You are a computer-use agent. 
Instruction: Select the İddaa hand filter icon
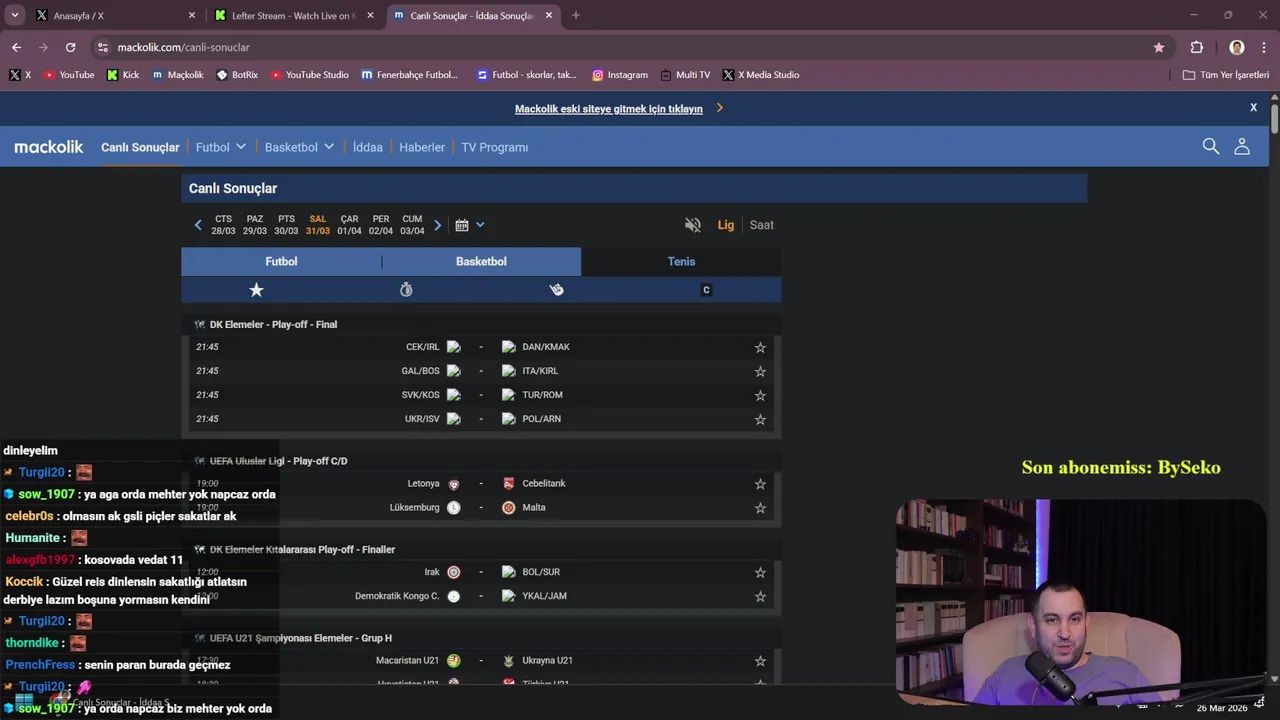point(556,290)
